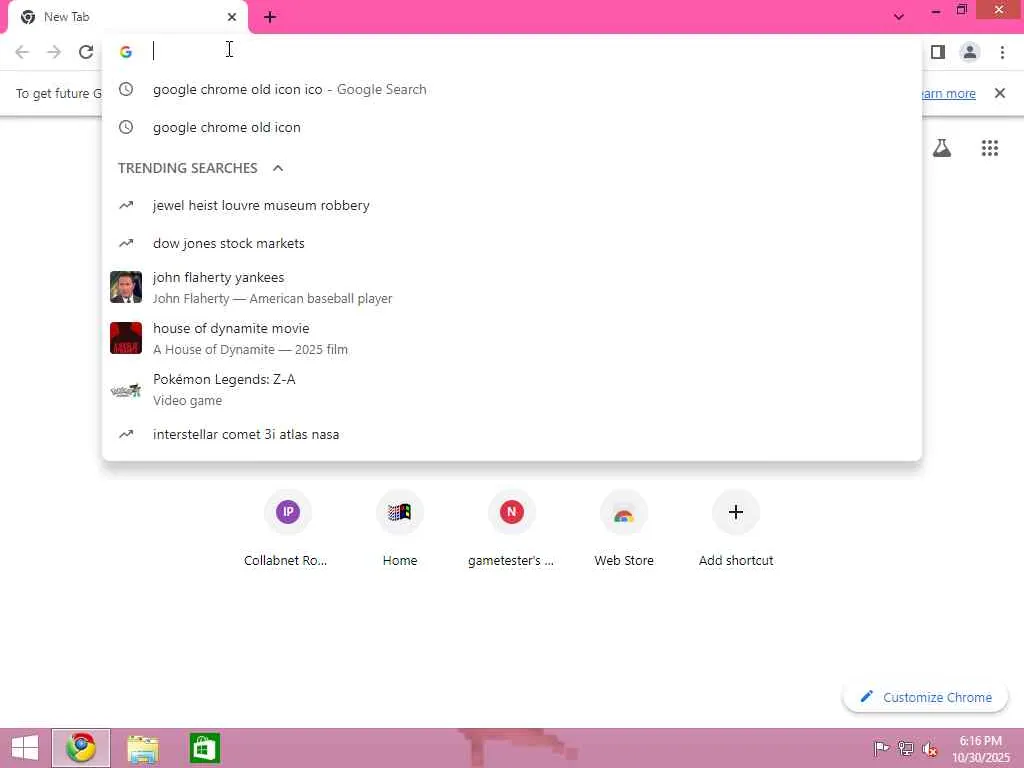The height and width of the screenshot is (768, 1024).
Task: Dismiss the update notification bar
Action: click(x=1000, y=93)
